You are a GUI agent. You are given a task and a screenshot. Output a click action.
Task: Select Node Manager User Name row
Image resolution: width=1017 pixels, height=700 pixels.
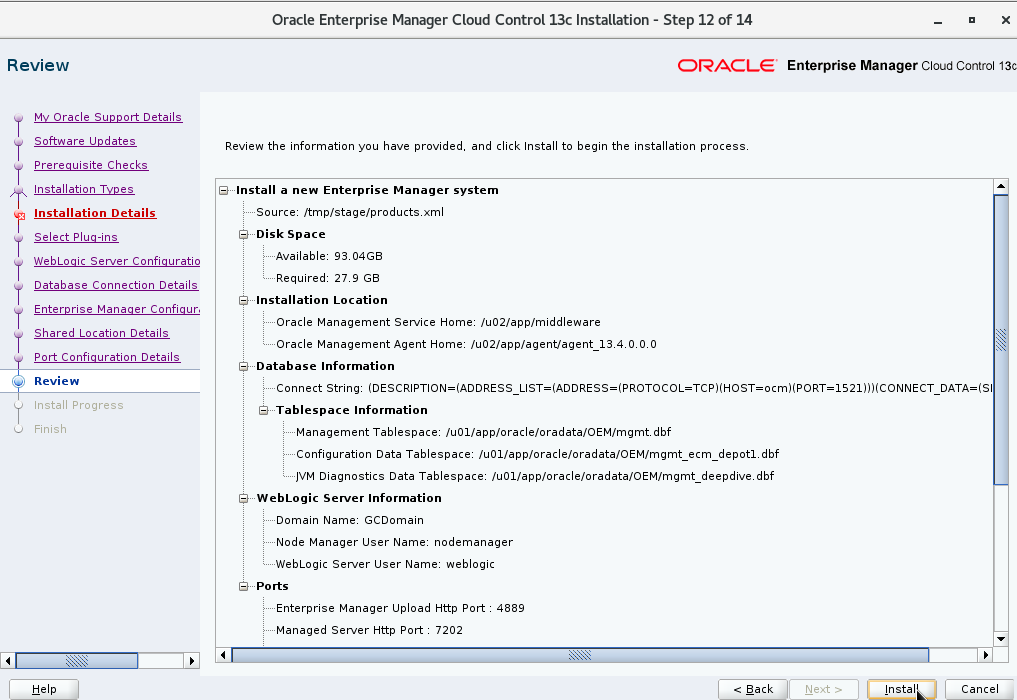tap(394, 542)
